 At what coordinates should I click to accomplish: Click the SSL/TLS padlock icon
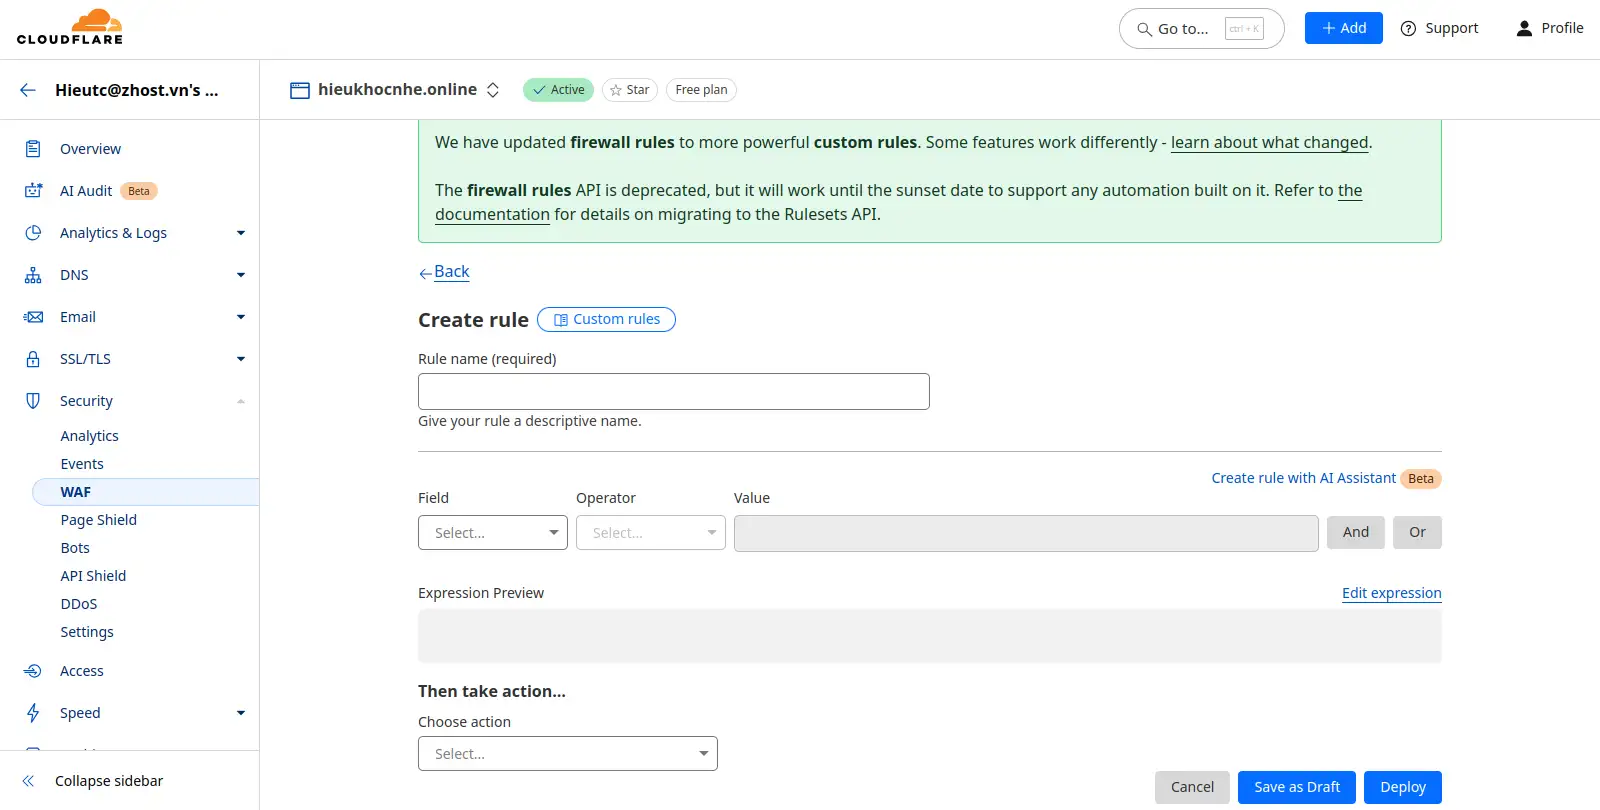click(x=33, y=359)
